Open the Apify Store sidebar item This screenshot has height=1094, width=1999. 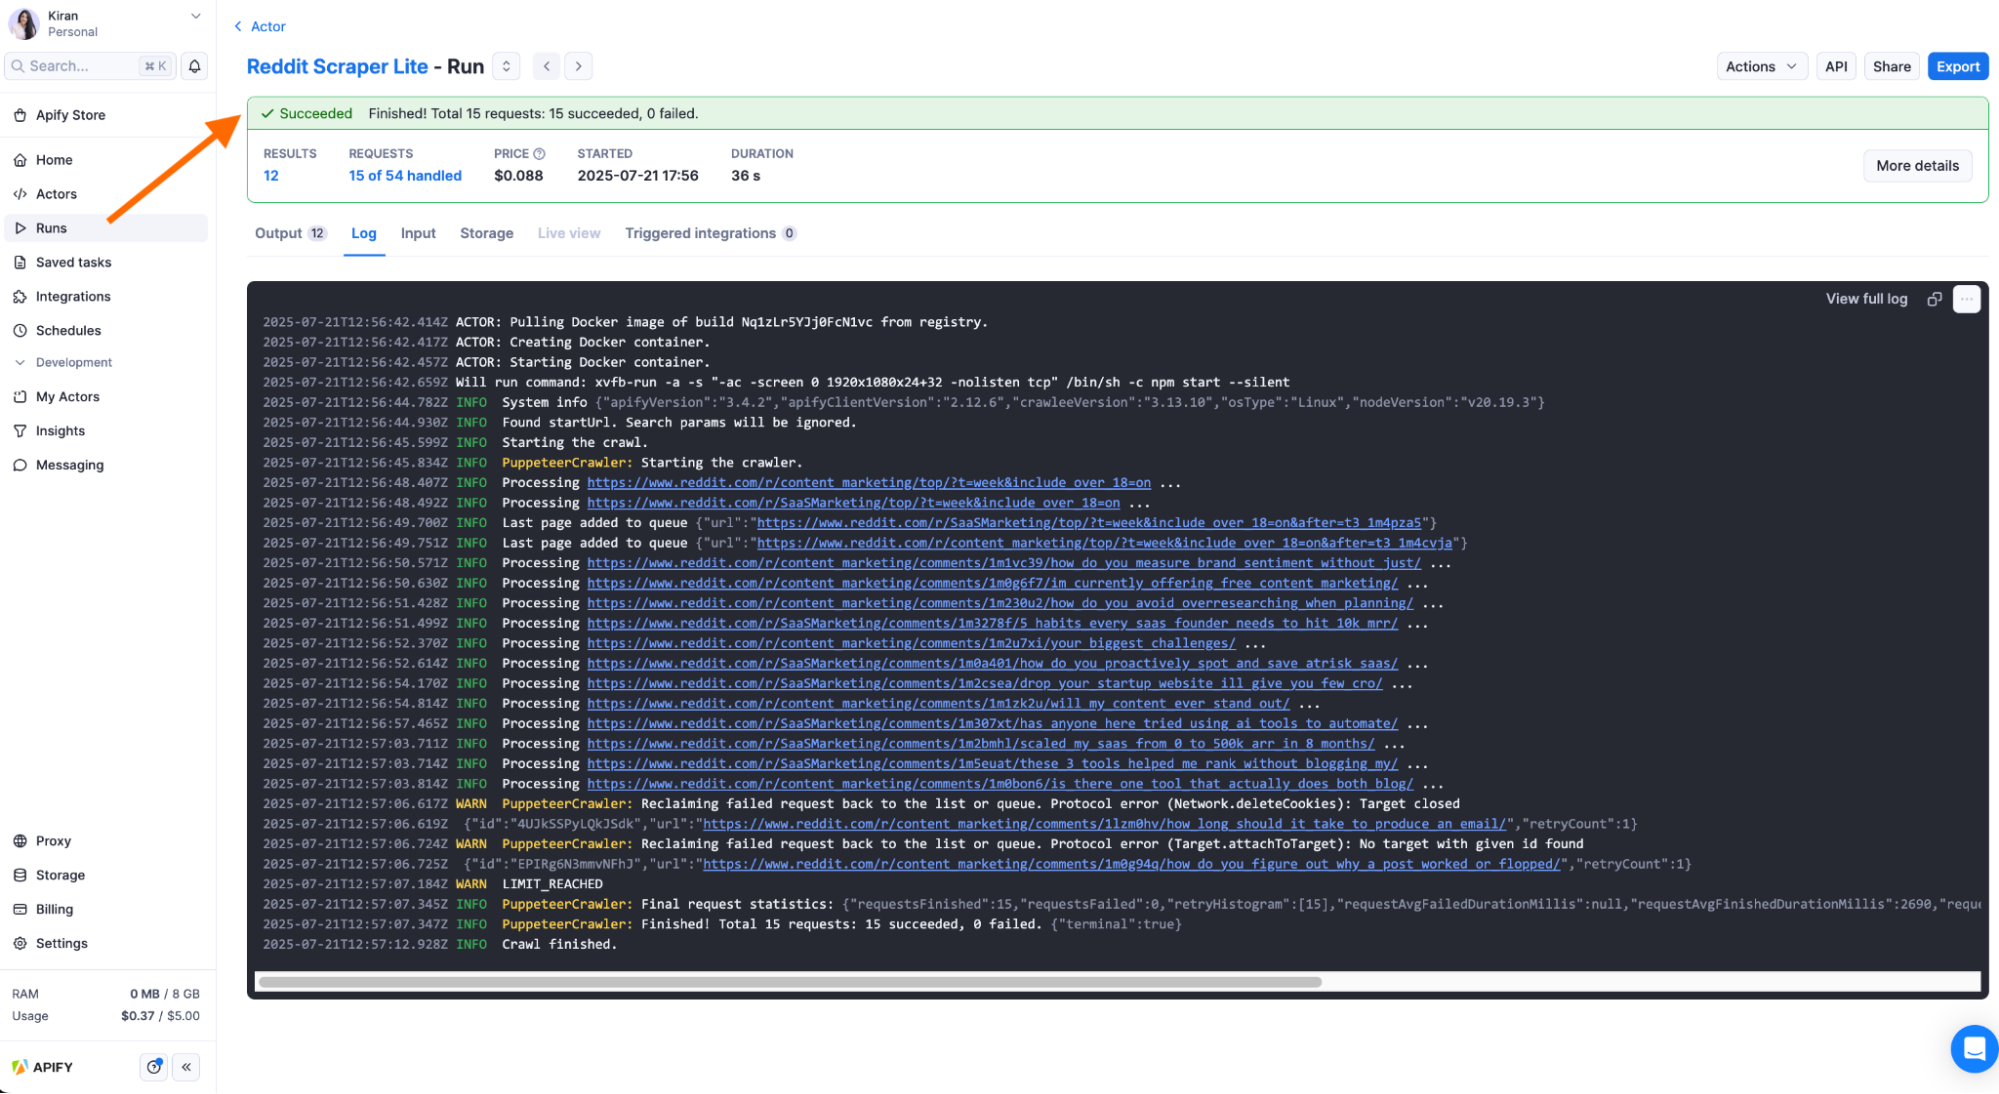tap(70, 115)
